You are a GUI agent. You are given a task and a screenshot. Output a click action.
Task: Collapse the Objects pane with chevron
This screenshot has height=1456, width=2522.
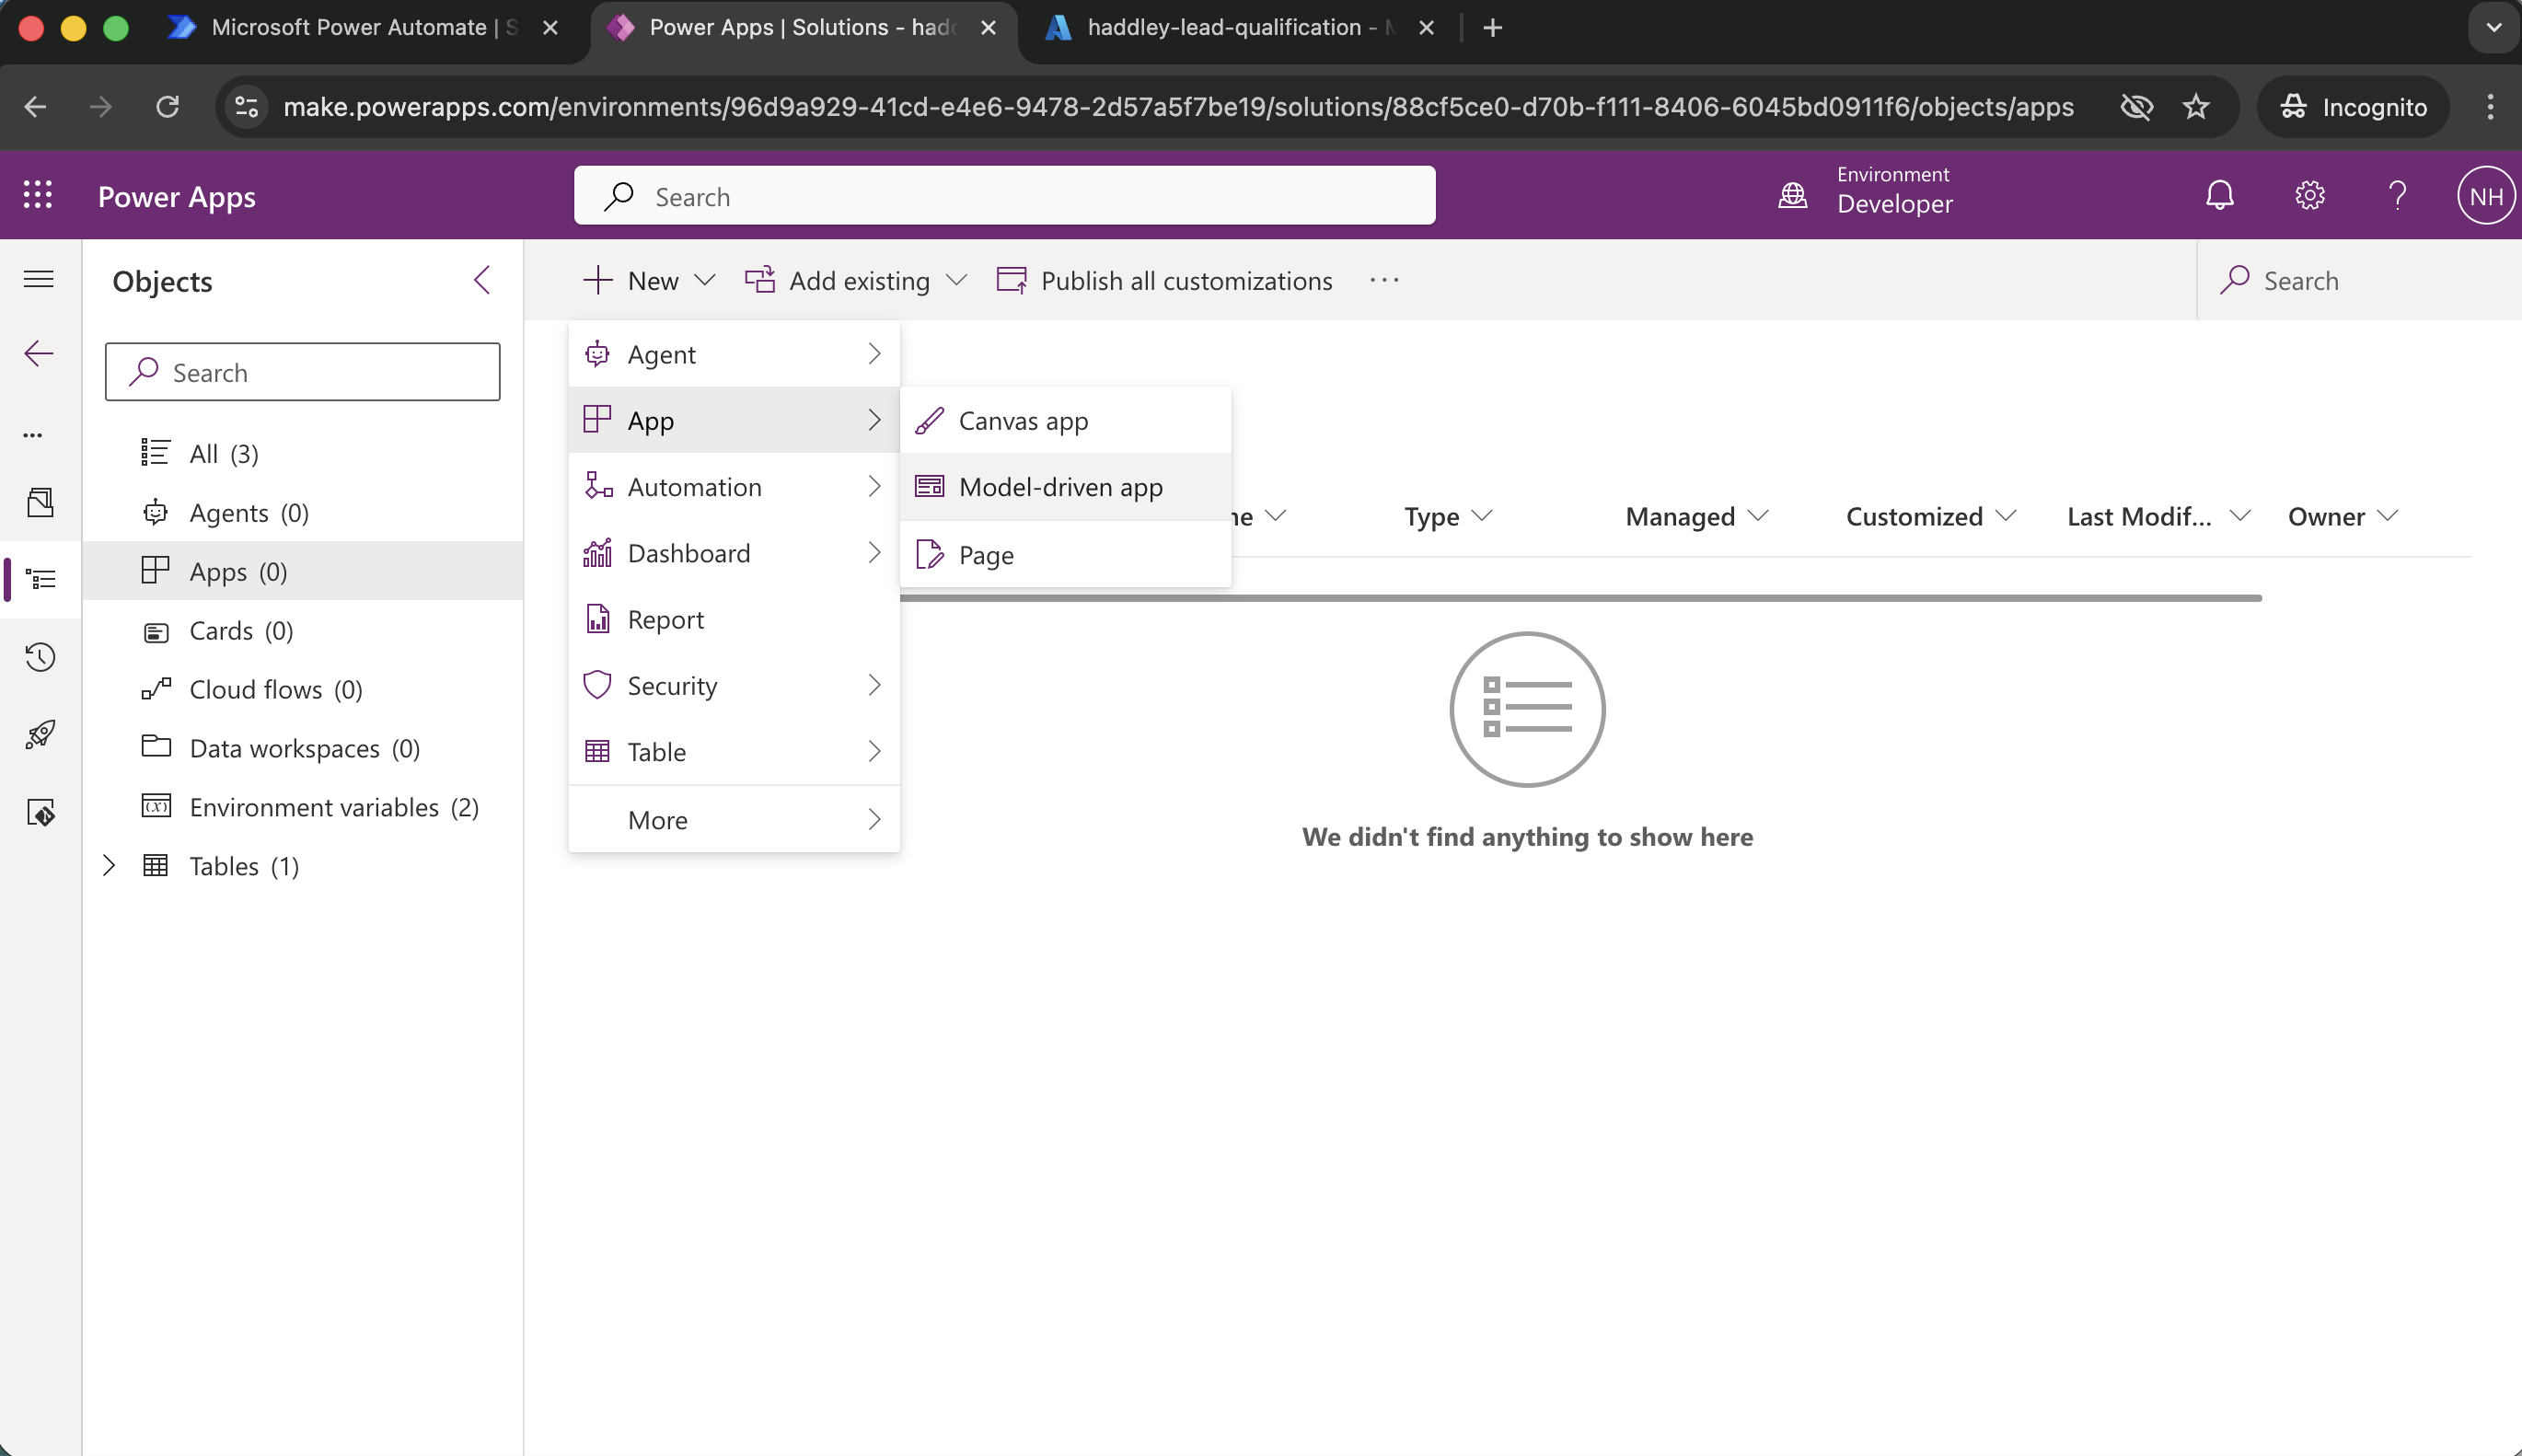(482, 280)
